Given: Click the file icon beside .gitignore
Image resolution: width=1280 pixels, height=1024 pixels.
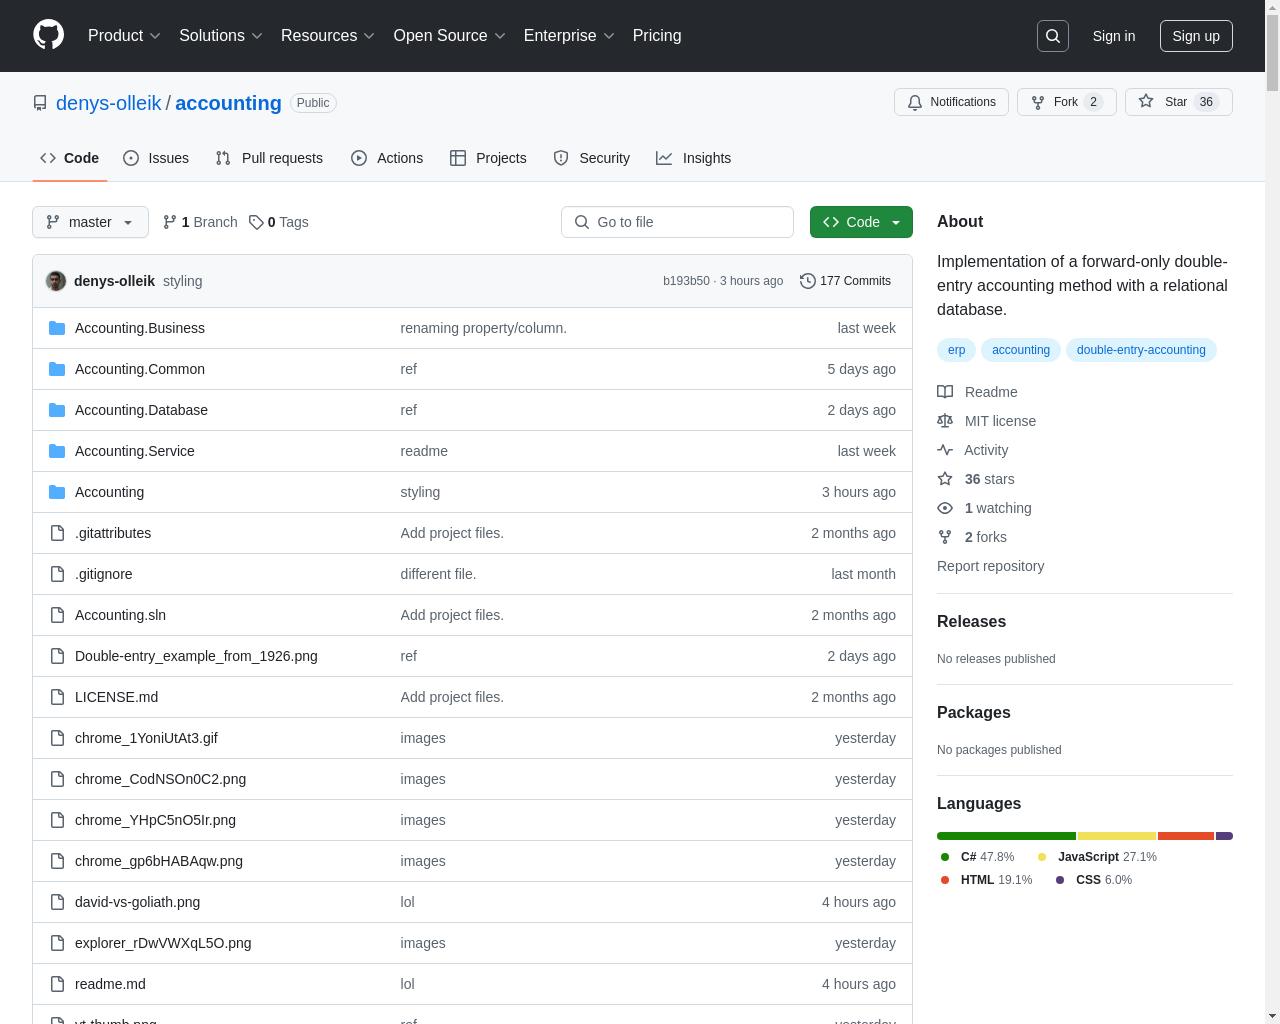Looking at the screenshot, I should click(x=57, y=574).
